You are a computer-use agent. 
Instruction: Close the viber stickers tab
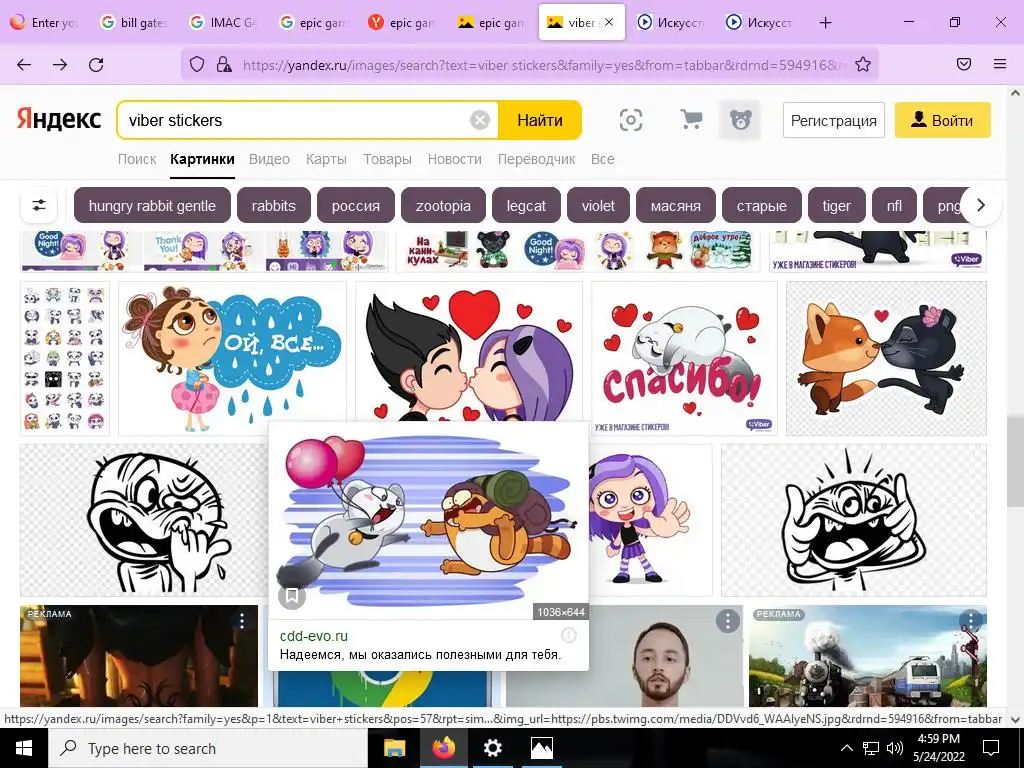point(609,22)
